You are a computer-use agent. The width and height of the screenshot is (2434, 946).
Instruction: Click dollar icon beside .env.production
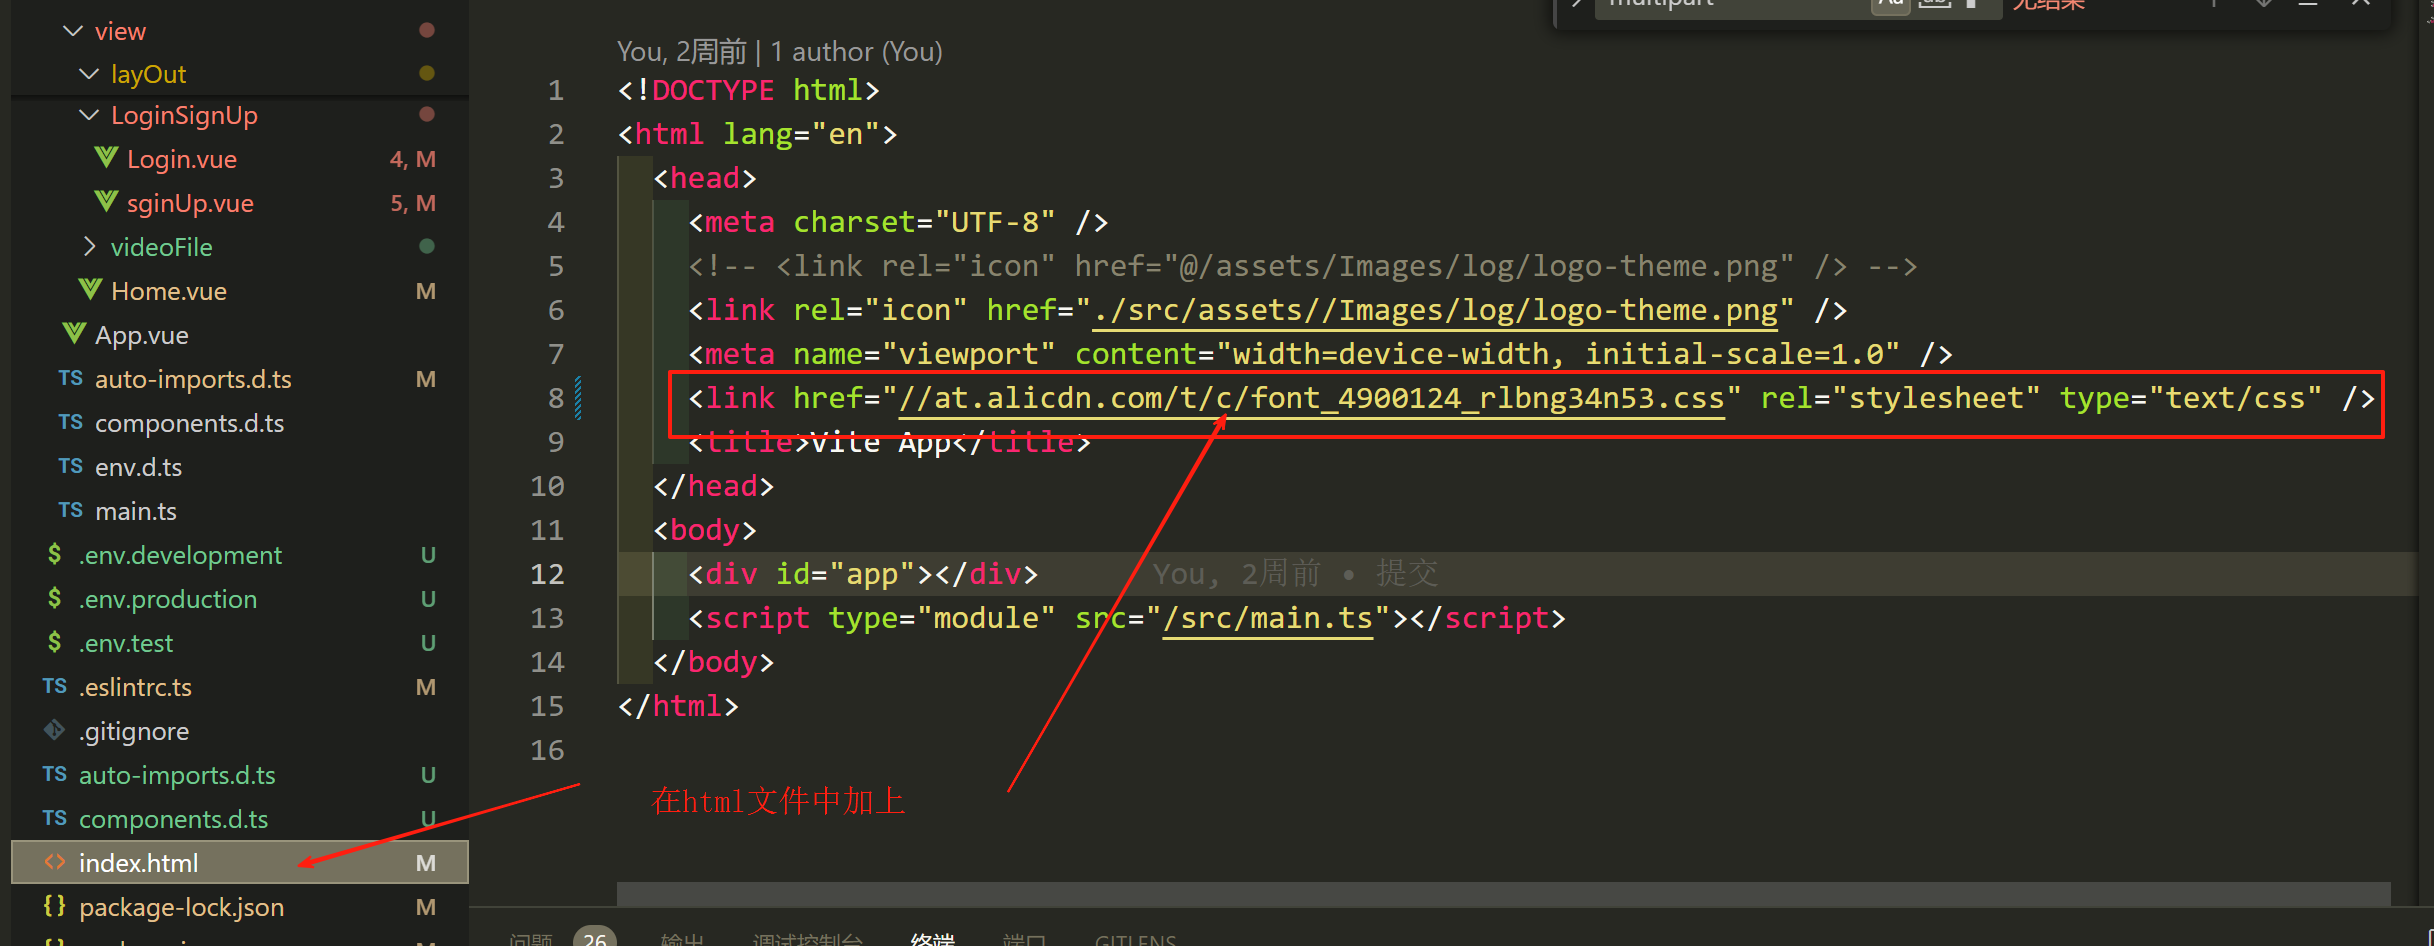pyautogui.click(x=54, y=598)
